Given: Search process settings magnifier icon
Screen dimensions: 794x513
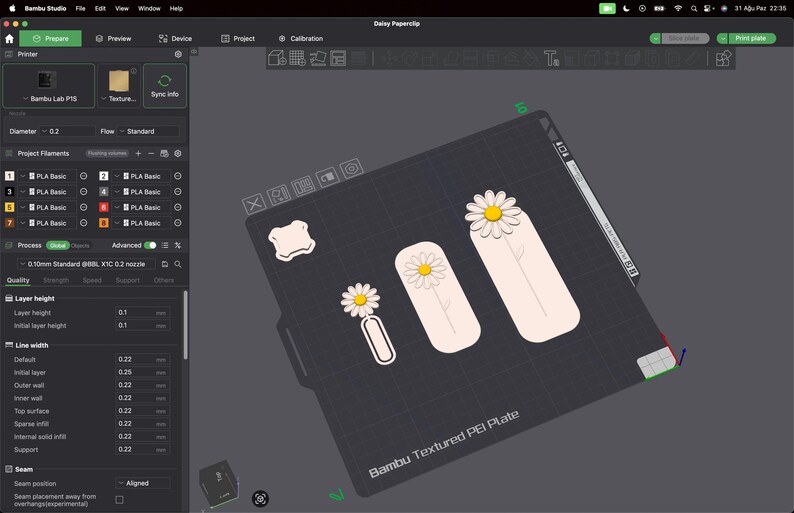Looking at the screenshot, I should coord(178,264).
